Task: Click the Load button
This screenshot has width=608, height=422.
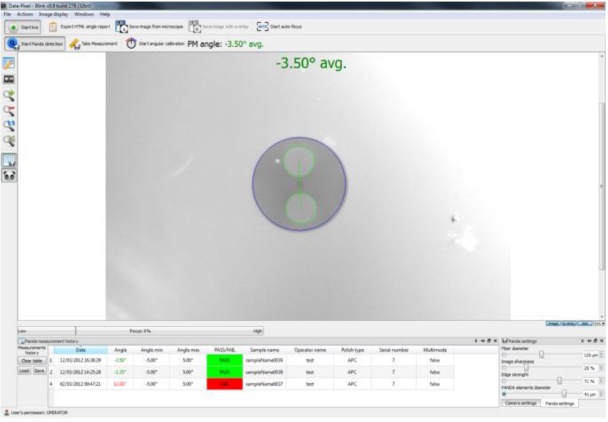Action: tap(25, 370)
